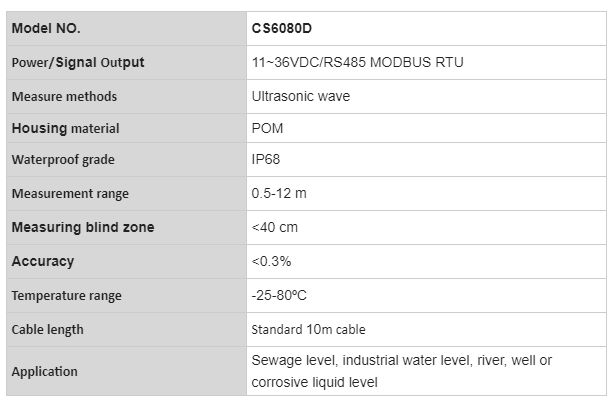Click the Model NO. label cell
Screen dimensions: 616x406
point(126,28)
